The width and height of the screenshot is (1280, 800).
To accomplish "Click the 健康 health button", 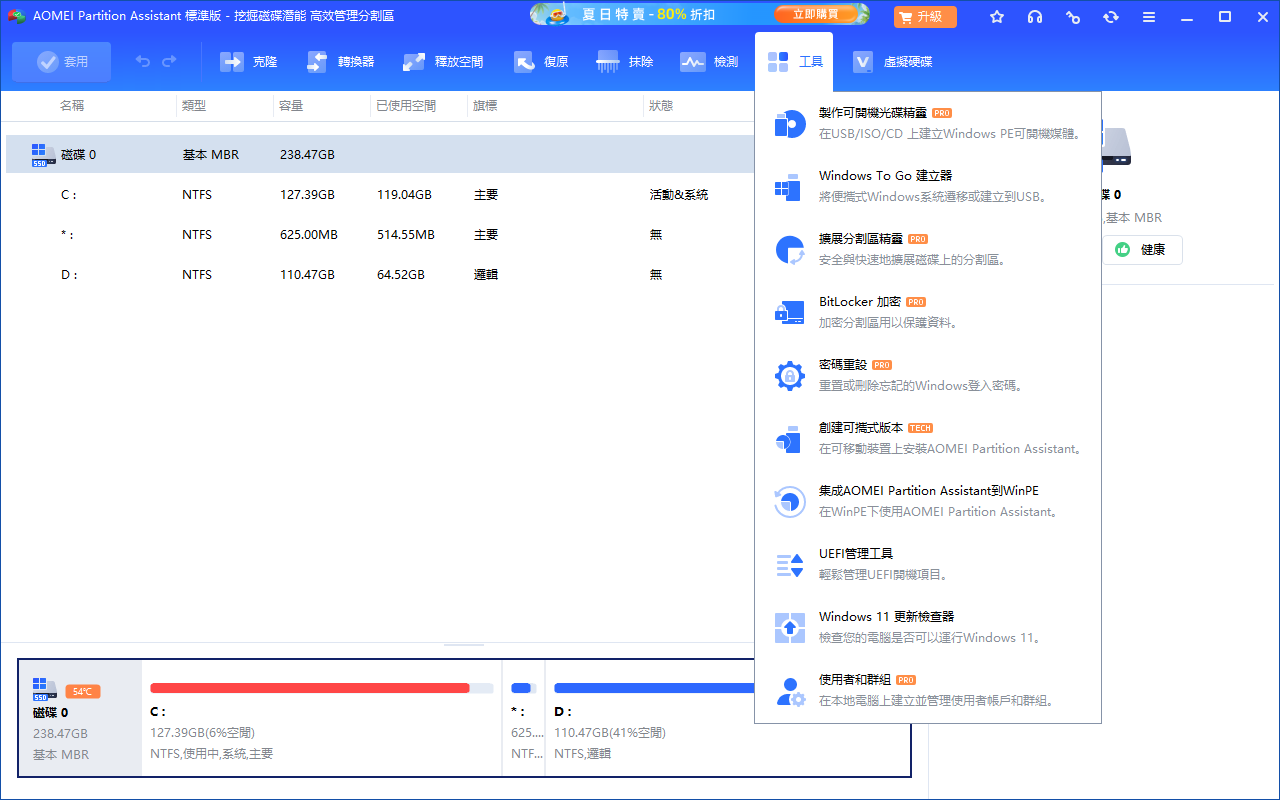I will coord(1142,250).
